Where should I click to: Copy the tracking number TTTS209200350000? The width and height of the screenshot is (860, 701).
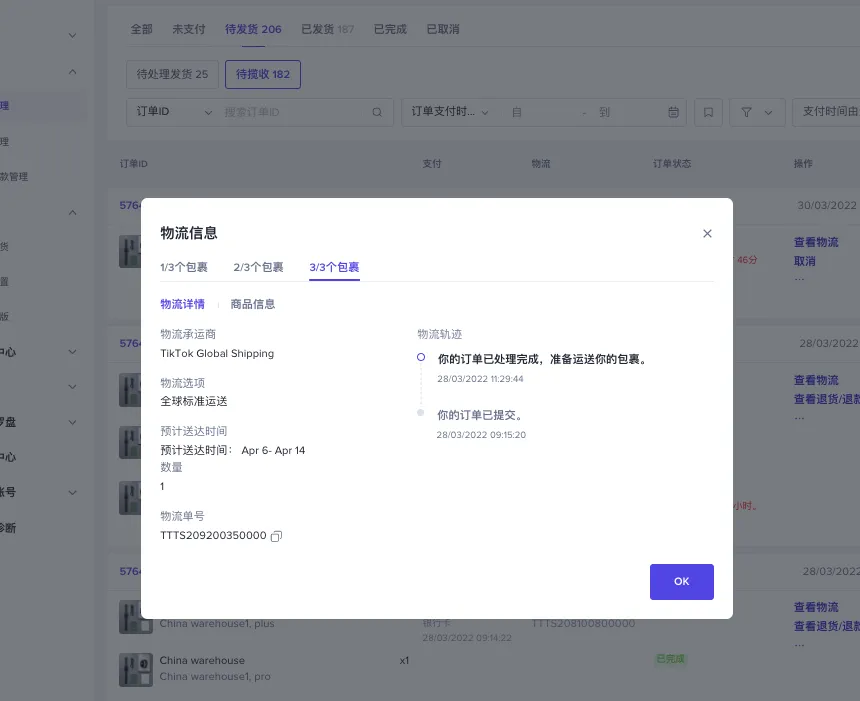click(x=276, y=536)
